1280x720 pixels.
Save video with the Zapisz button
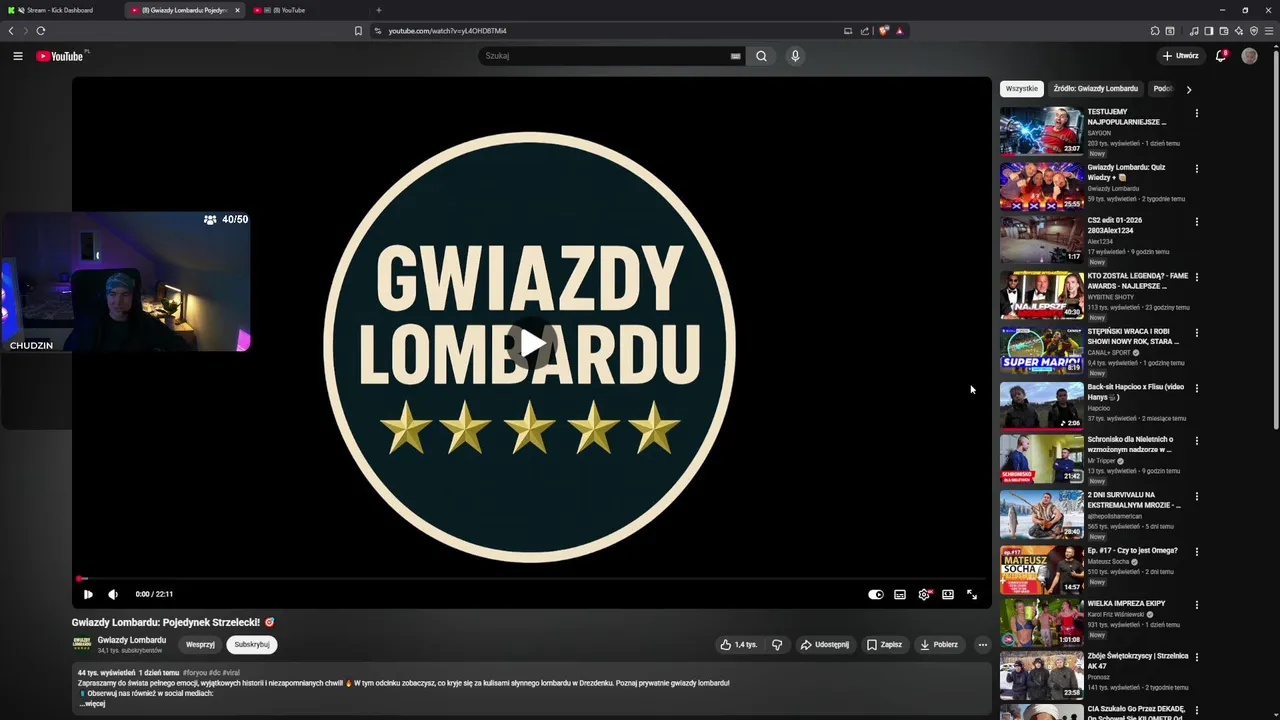884,645
